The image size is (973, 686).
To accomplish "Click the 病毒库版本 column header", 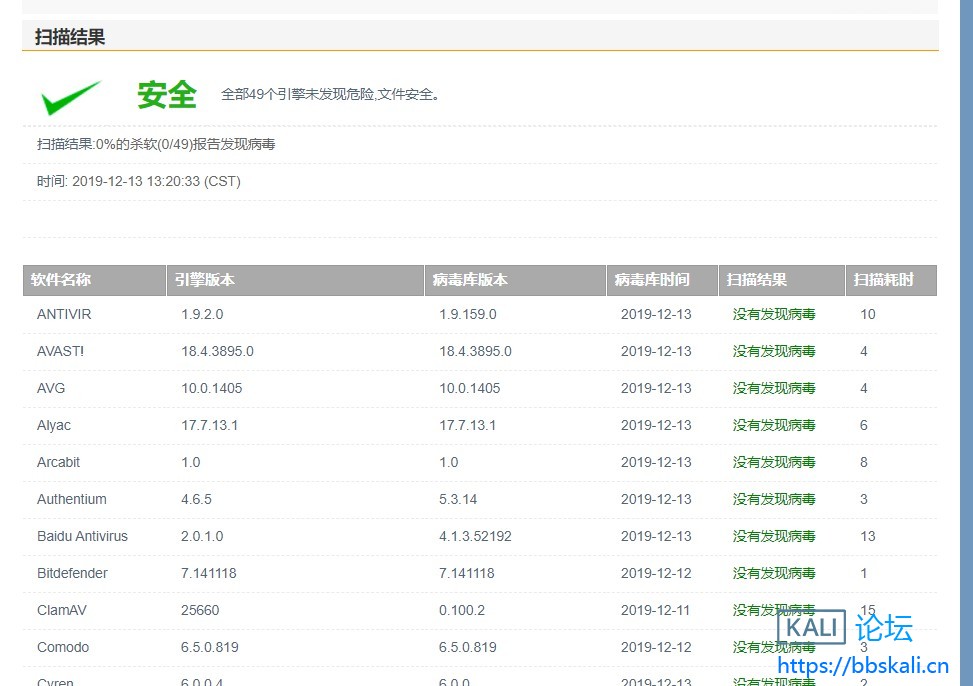I will click(470, 280).
